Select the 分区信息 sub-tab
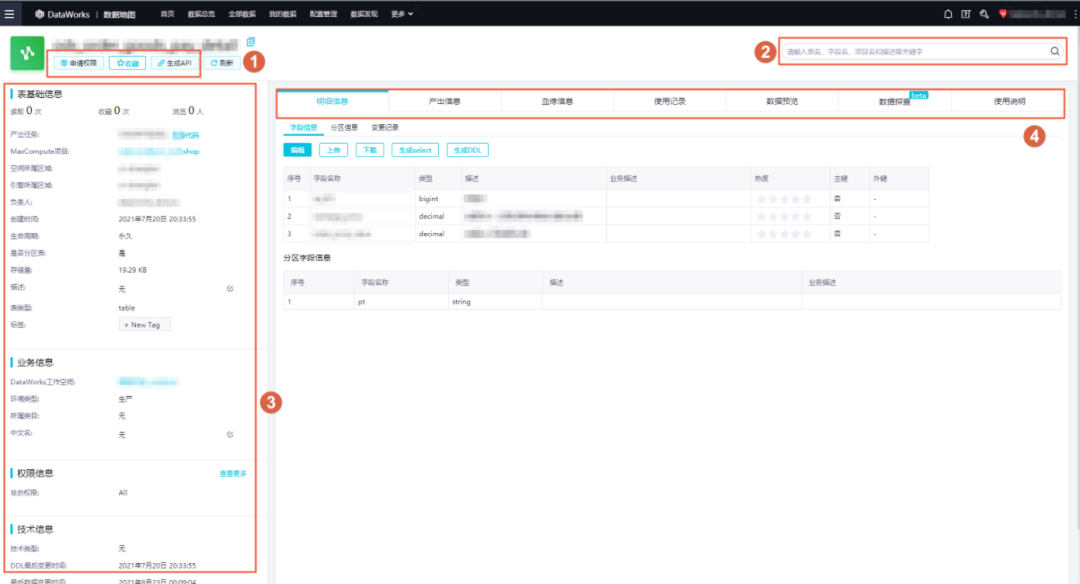 (x=344, y=127)
